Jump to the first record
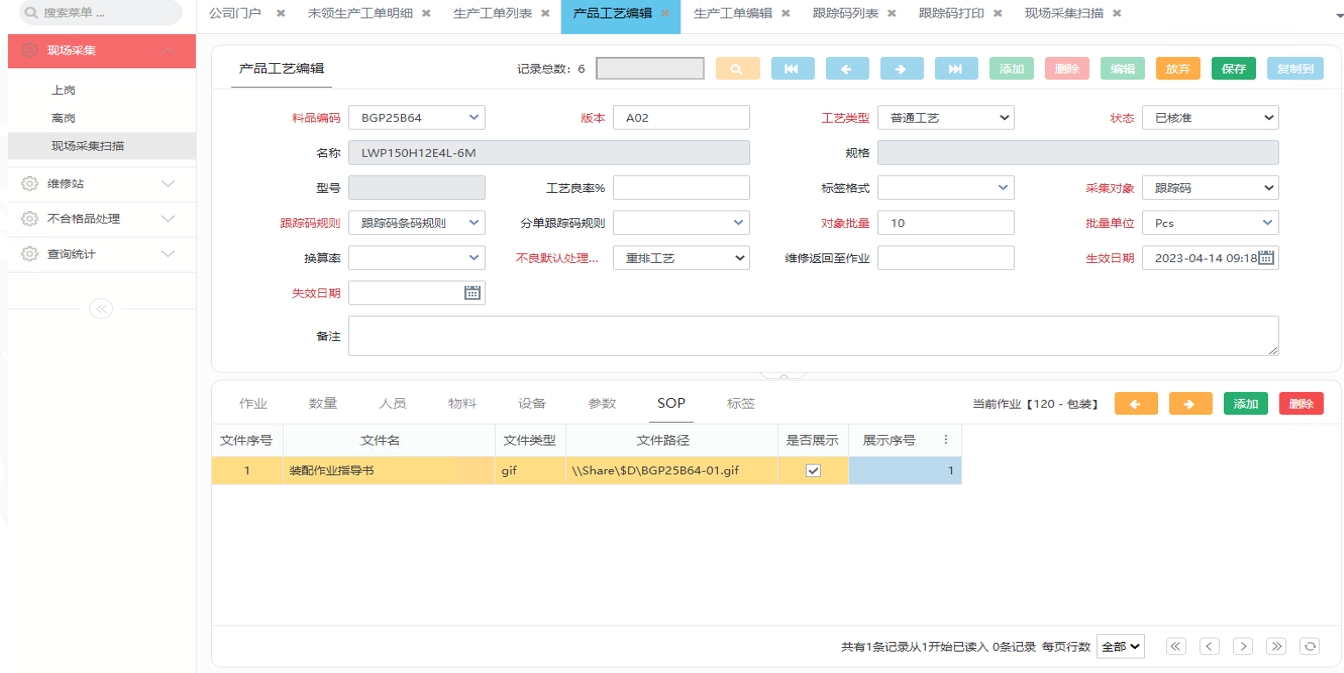The height and width of the screenshot is (673, 1344). 792,69
